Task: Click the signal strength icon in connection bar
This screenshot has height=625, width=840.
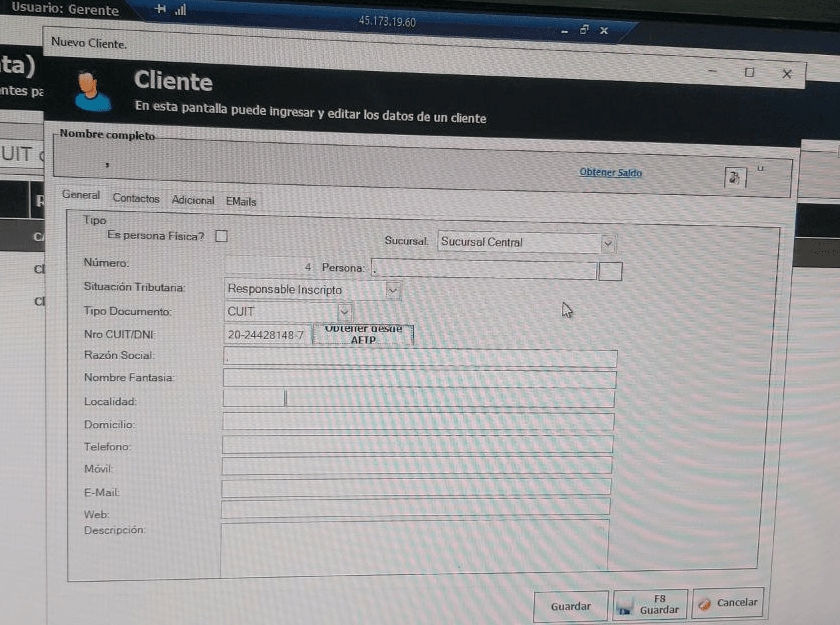Action: [181, 10]
